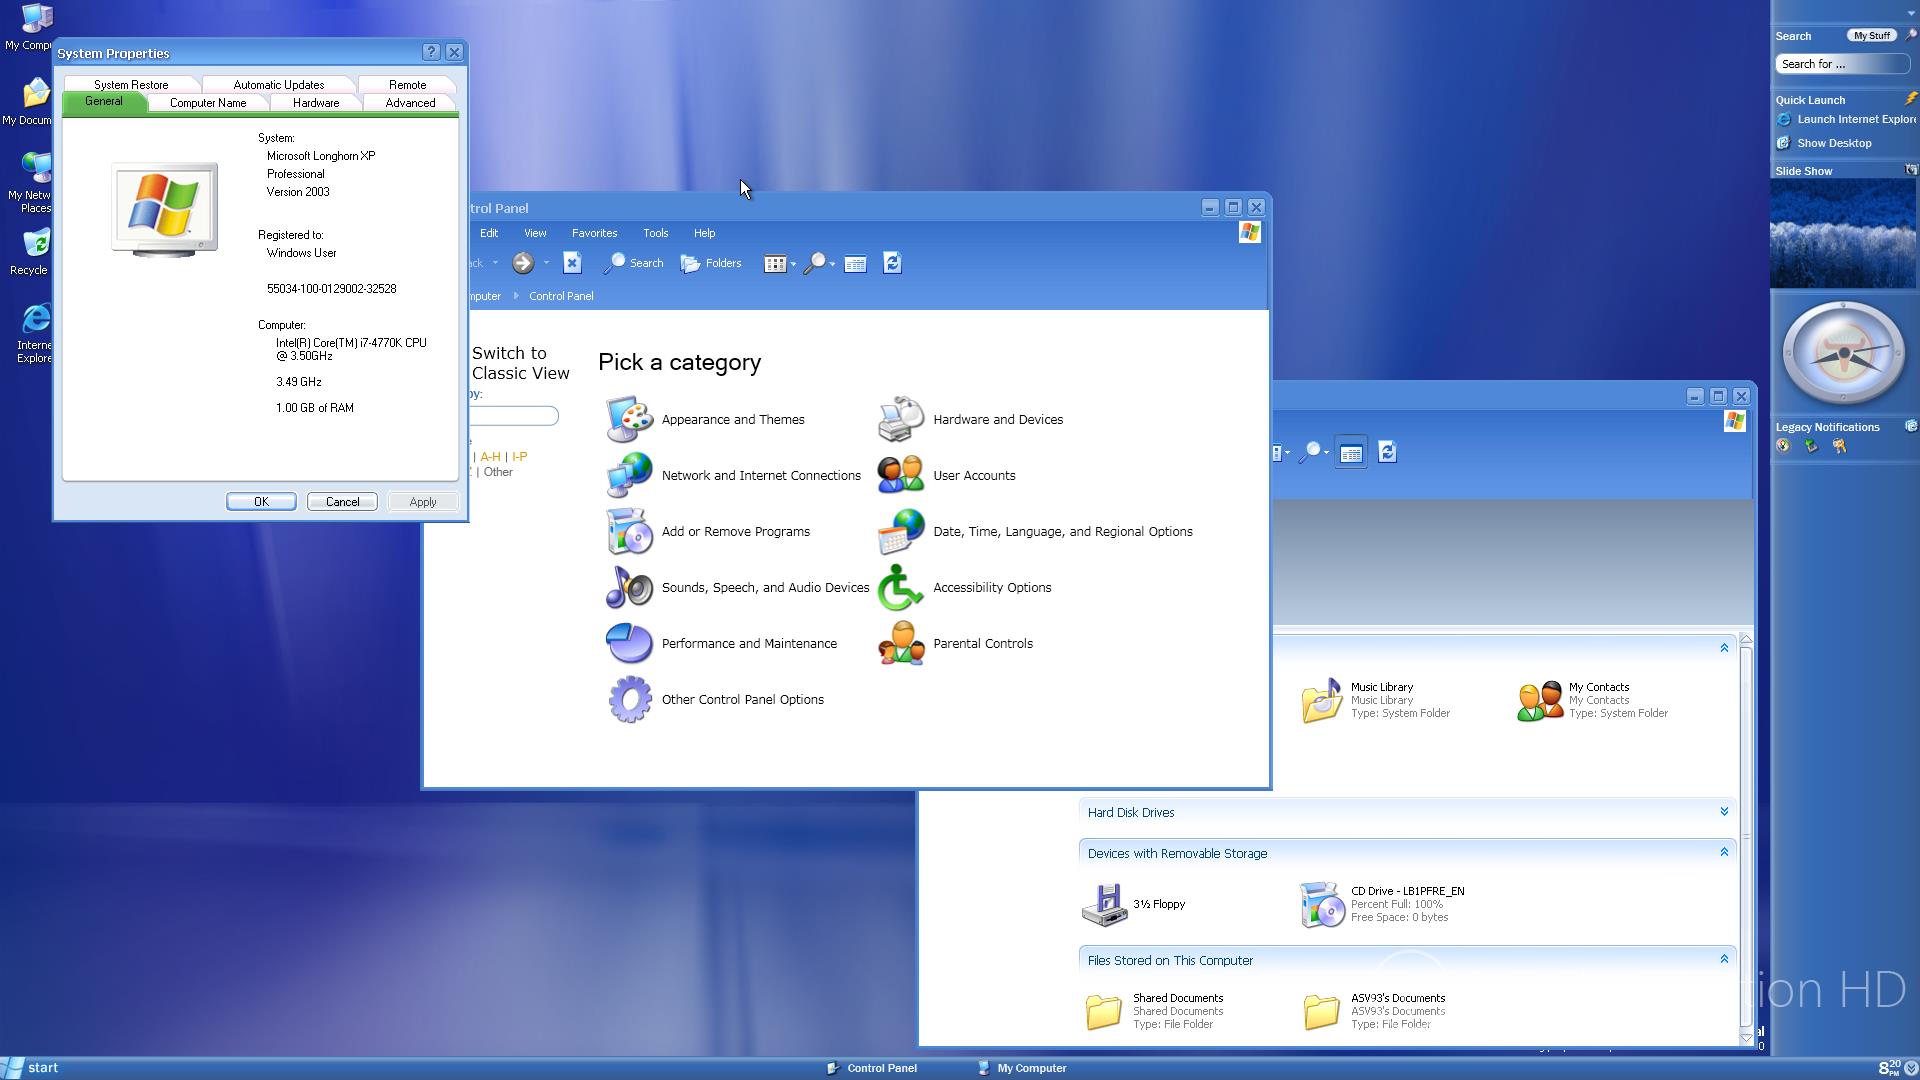
Task: Click the Other Control Panel Options gear icon
Action: (629, 700)
